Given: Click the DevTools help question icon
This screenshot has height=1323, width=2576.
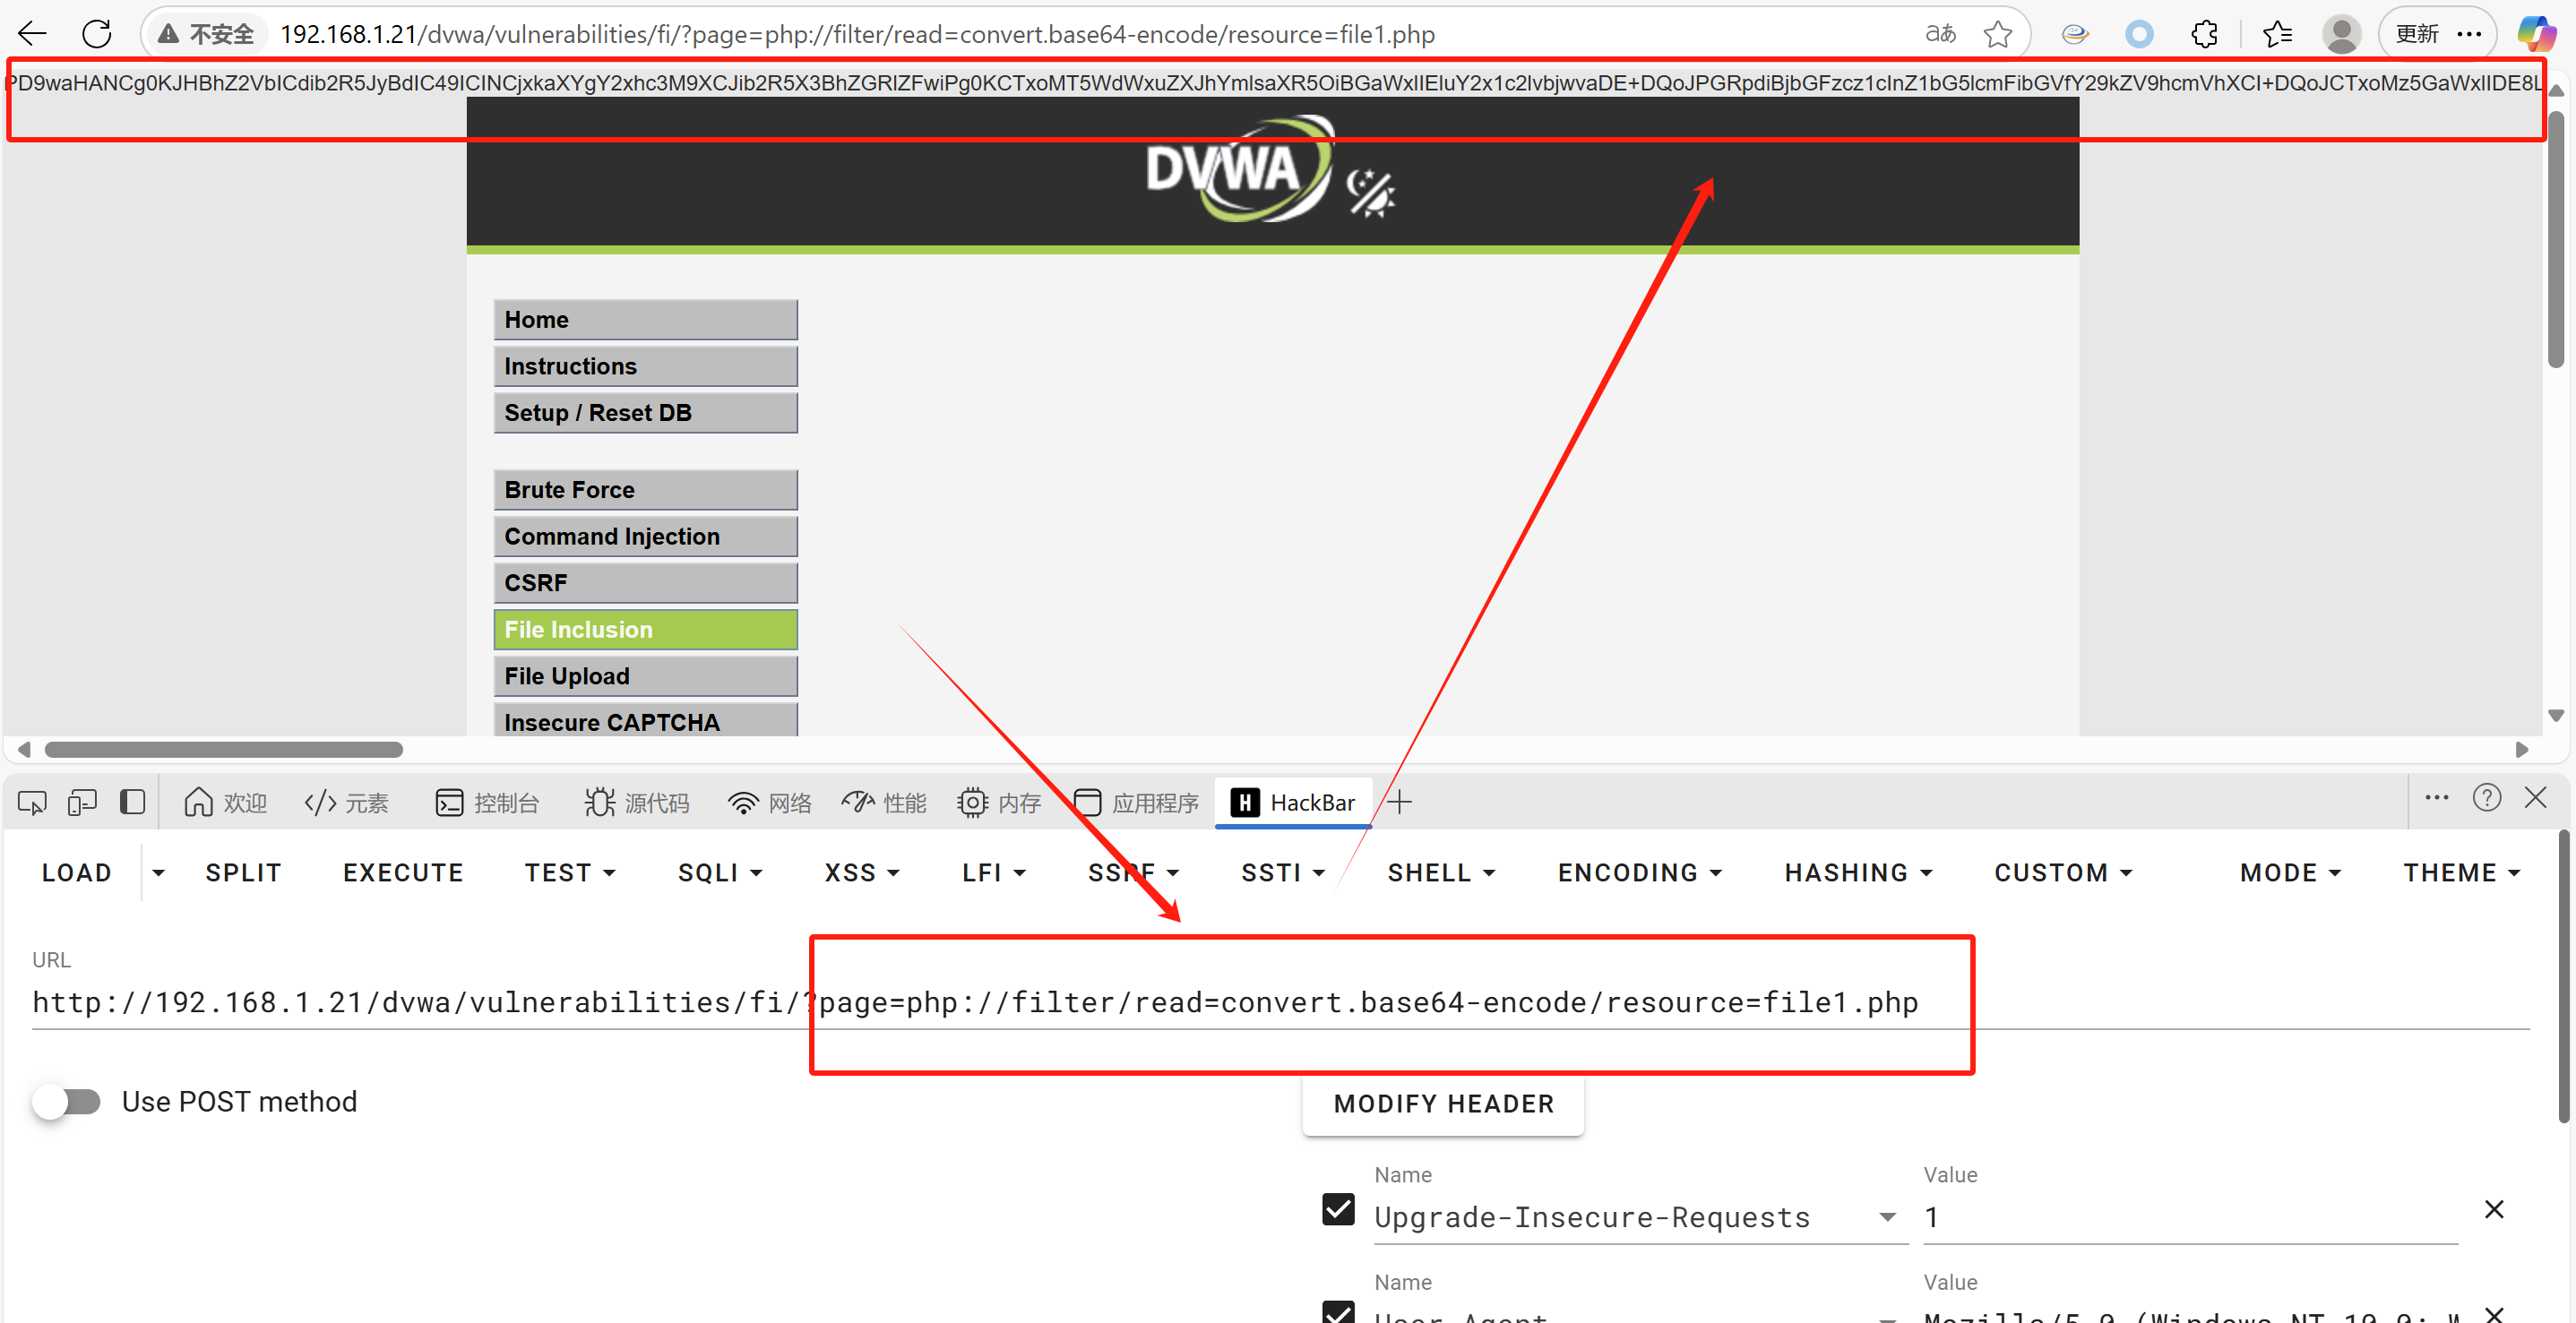Looking at the screenshot, I should click(x=2486, y=798).
